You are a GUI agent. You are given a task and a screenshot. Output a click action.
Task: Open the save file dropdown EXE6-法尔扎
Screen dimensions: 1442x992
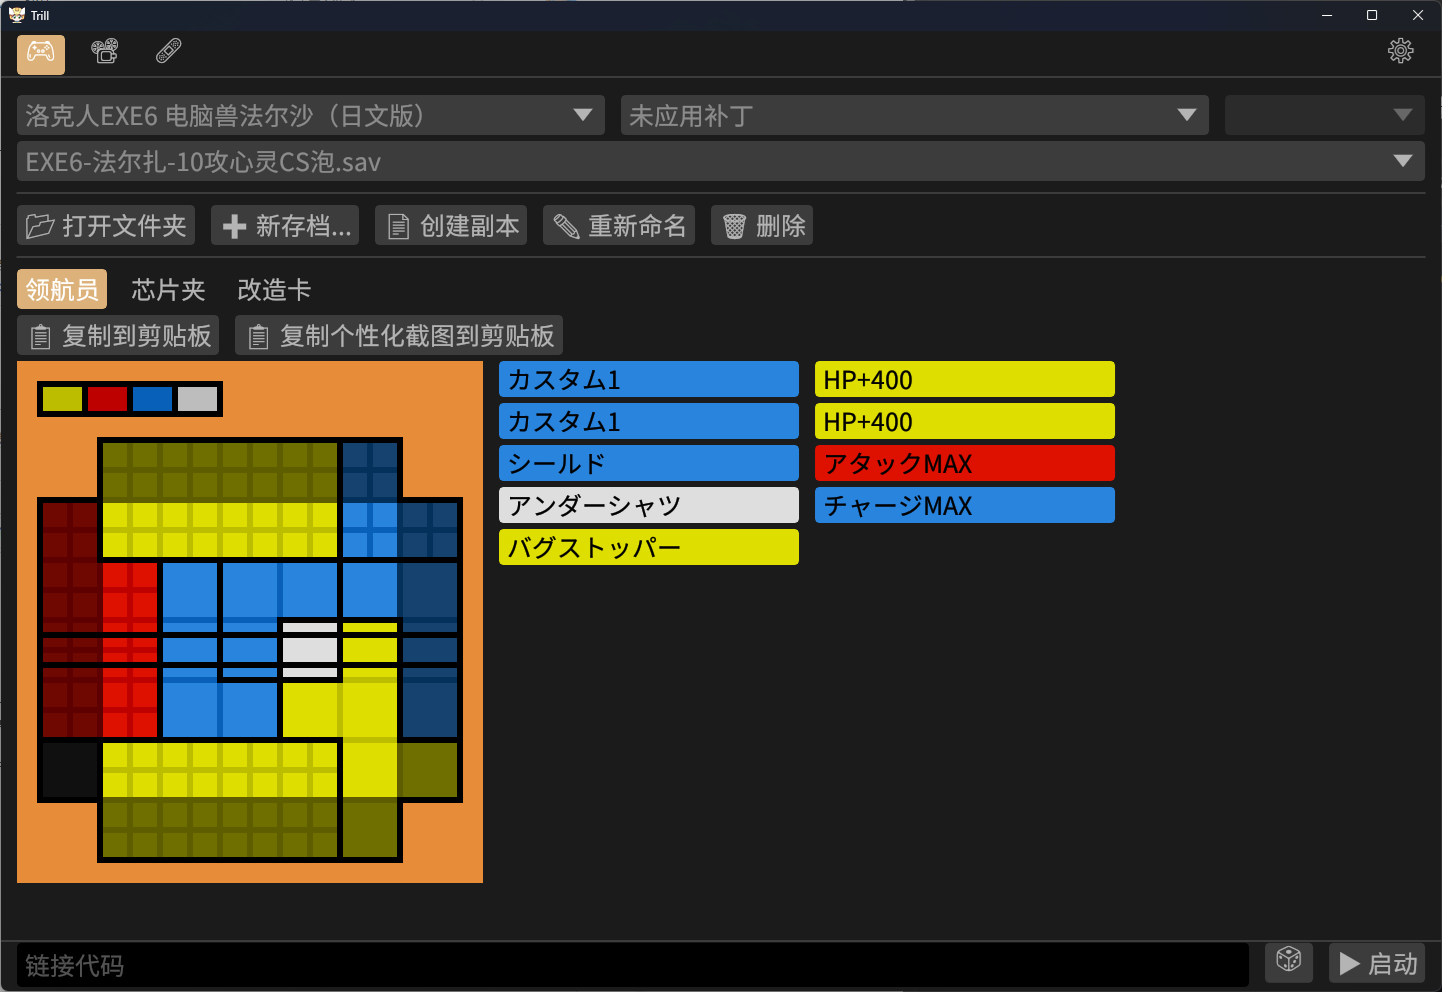(720, 162)
